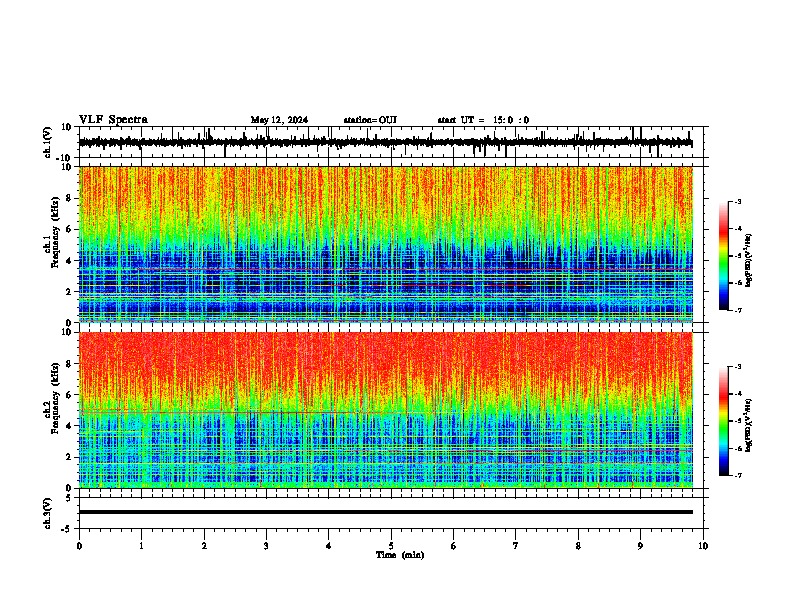Click the ch.2 frequency spectrogram panel
Image resolution: width=792 pixels, height=612 pixels.
386,410
